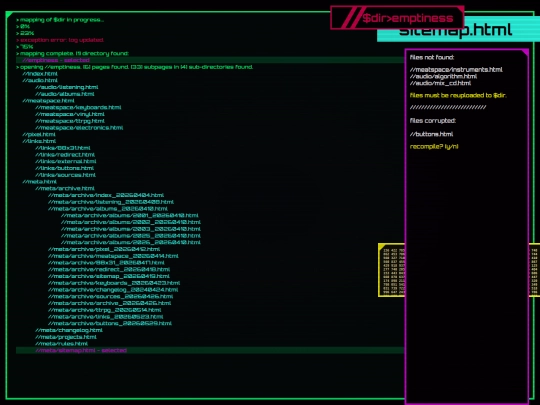The height and width of the screenshot is (405, 540).
Task: Open the //audio.html link
Action: tap(40, 80)
